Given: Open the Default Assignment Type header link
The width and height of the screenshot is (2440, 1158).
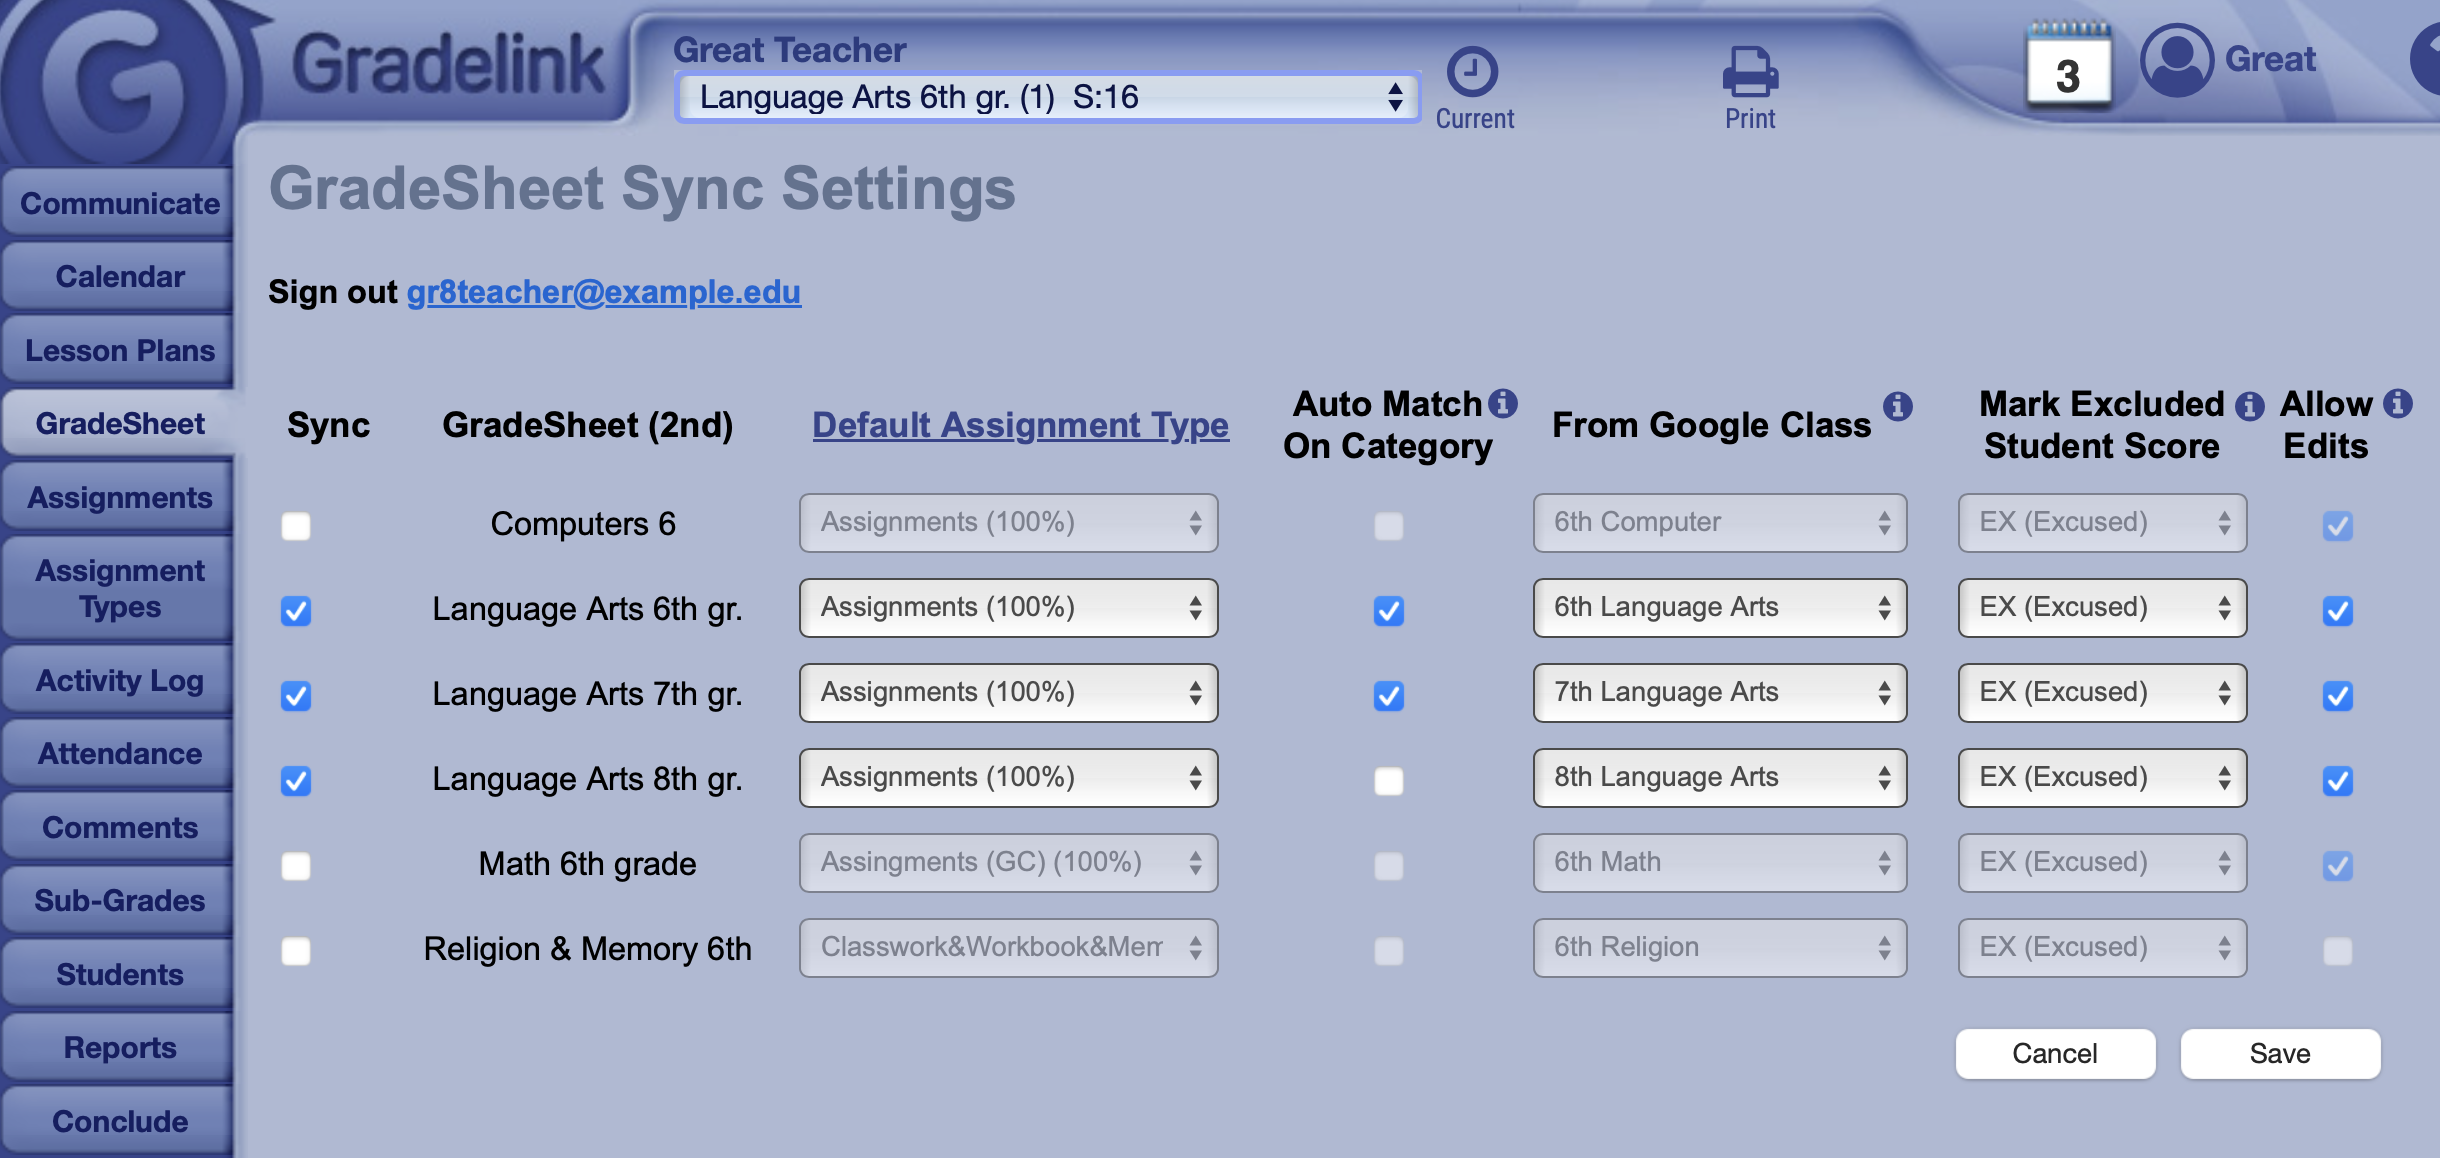Looking at the screenshot, I should (x=1020, y=425).
